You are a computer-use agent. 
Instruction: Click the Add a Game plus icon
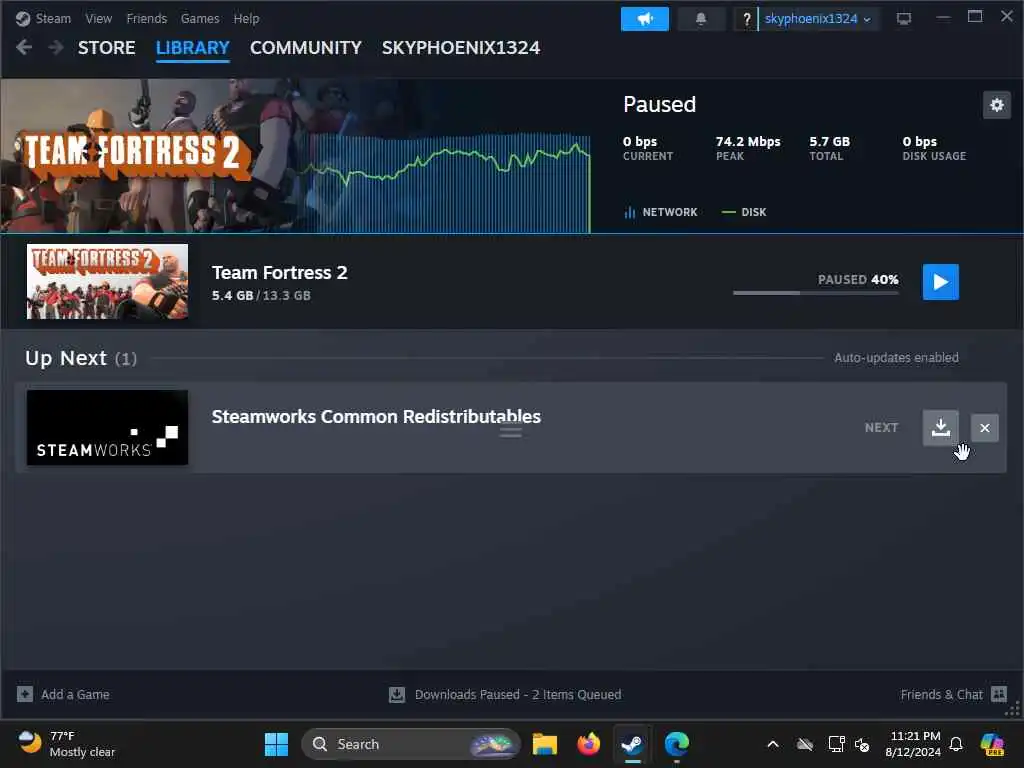tap(25, 694)
